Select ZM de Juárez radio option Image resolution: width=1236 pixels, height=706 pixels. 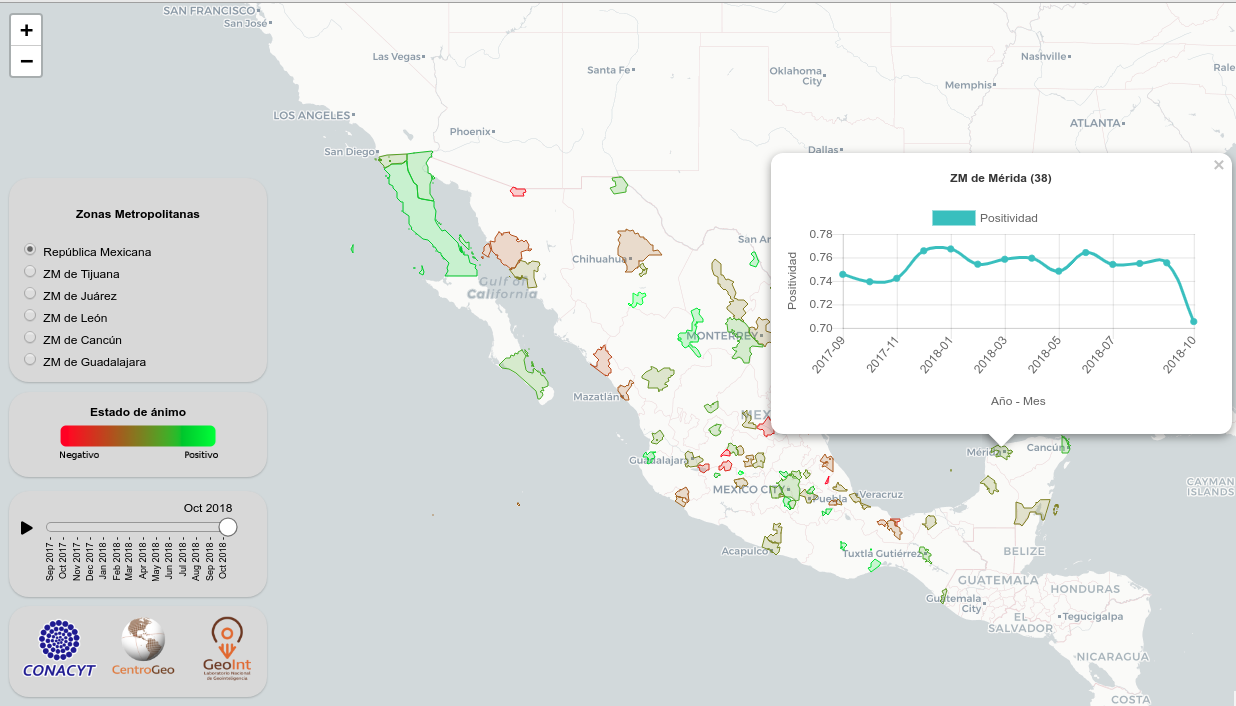(30, 294)
